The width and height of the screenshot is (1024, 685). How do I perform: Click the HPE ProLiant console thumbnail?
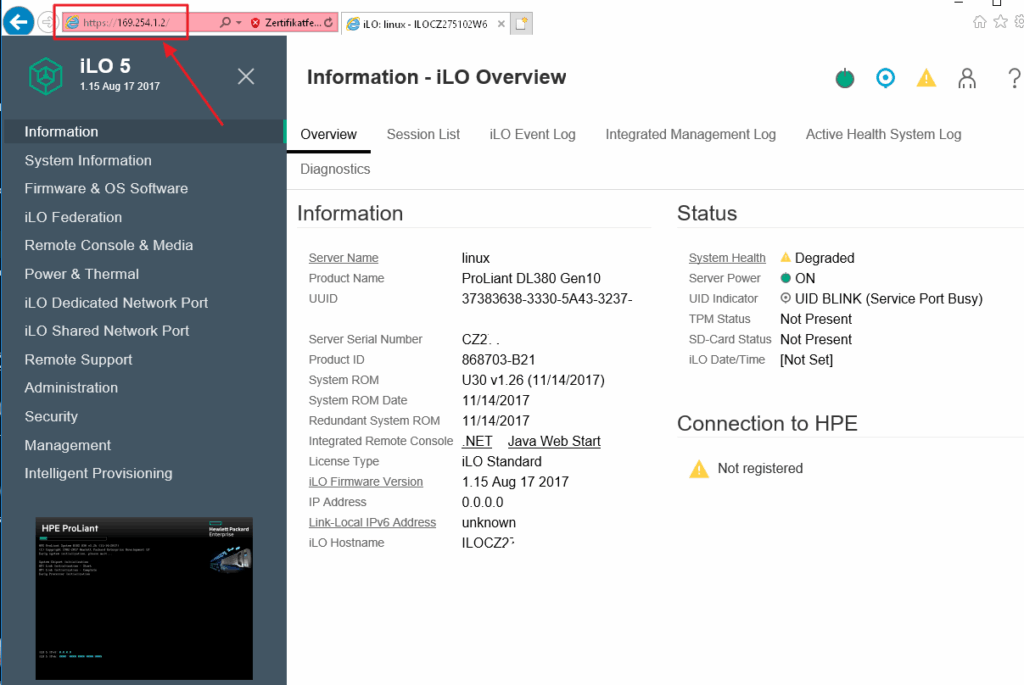(144, 598)
